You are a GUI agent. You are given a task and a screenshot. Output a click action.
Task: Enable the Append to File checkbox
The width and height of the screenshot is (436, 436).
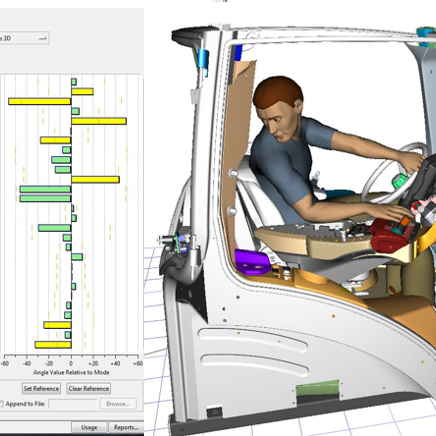[1, 404]
